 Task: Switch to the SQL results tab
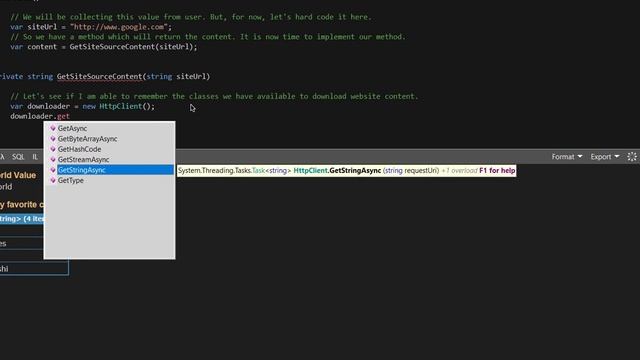pyautogui.click(x=18, y=157)
